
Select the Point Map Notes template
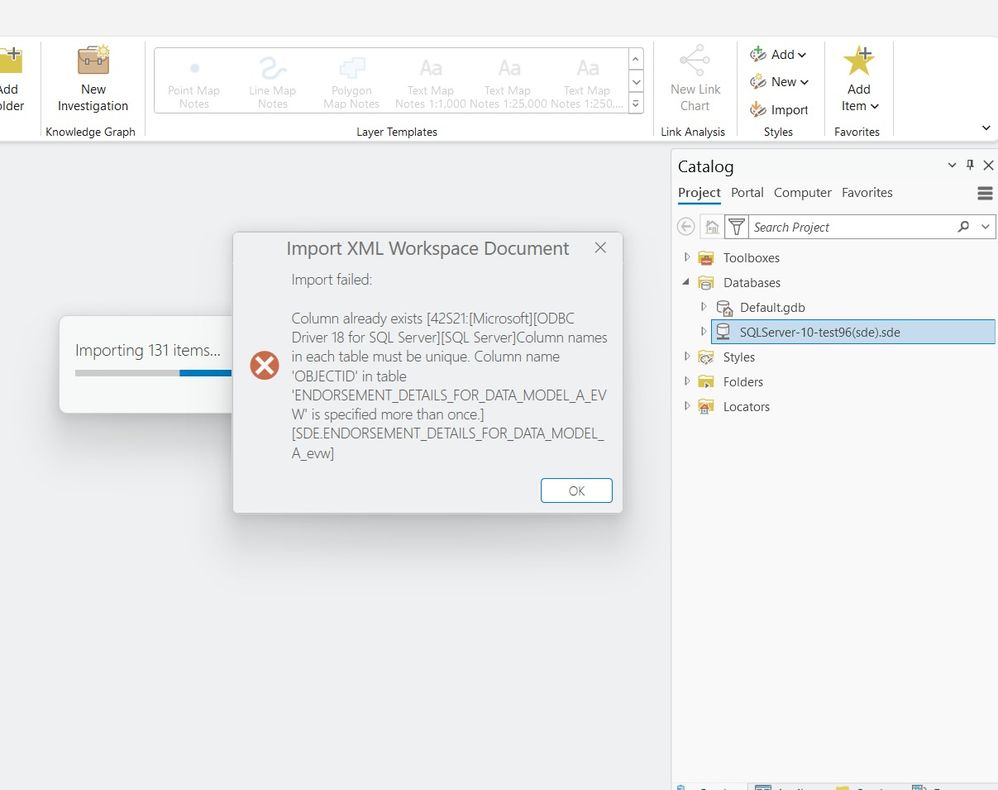click(193, 81)
